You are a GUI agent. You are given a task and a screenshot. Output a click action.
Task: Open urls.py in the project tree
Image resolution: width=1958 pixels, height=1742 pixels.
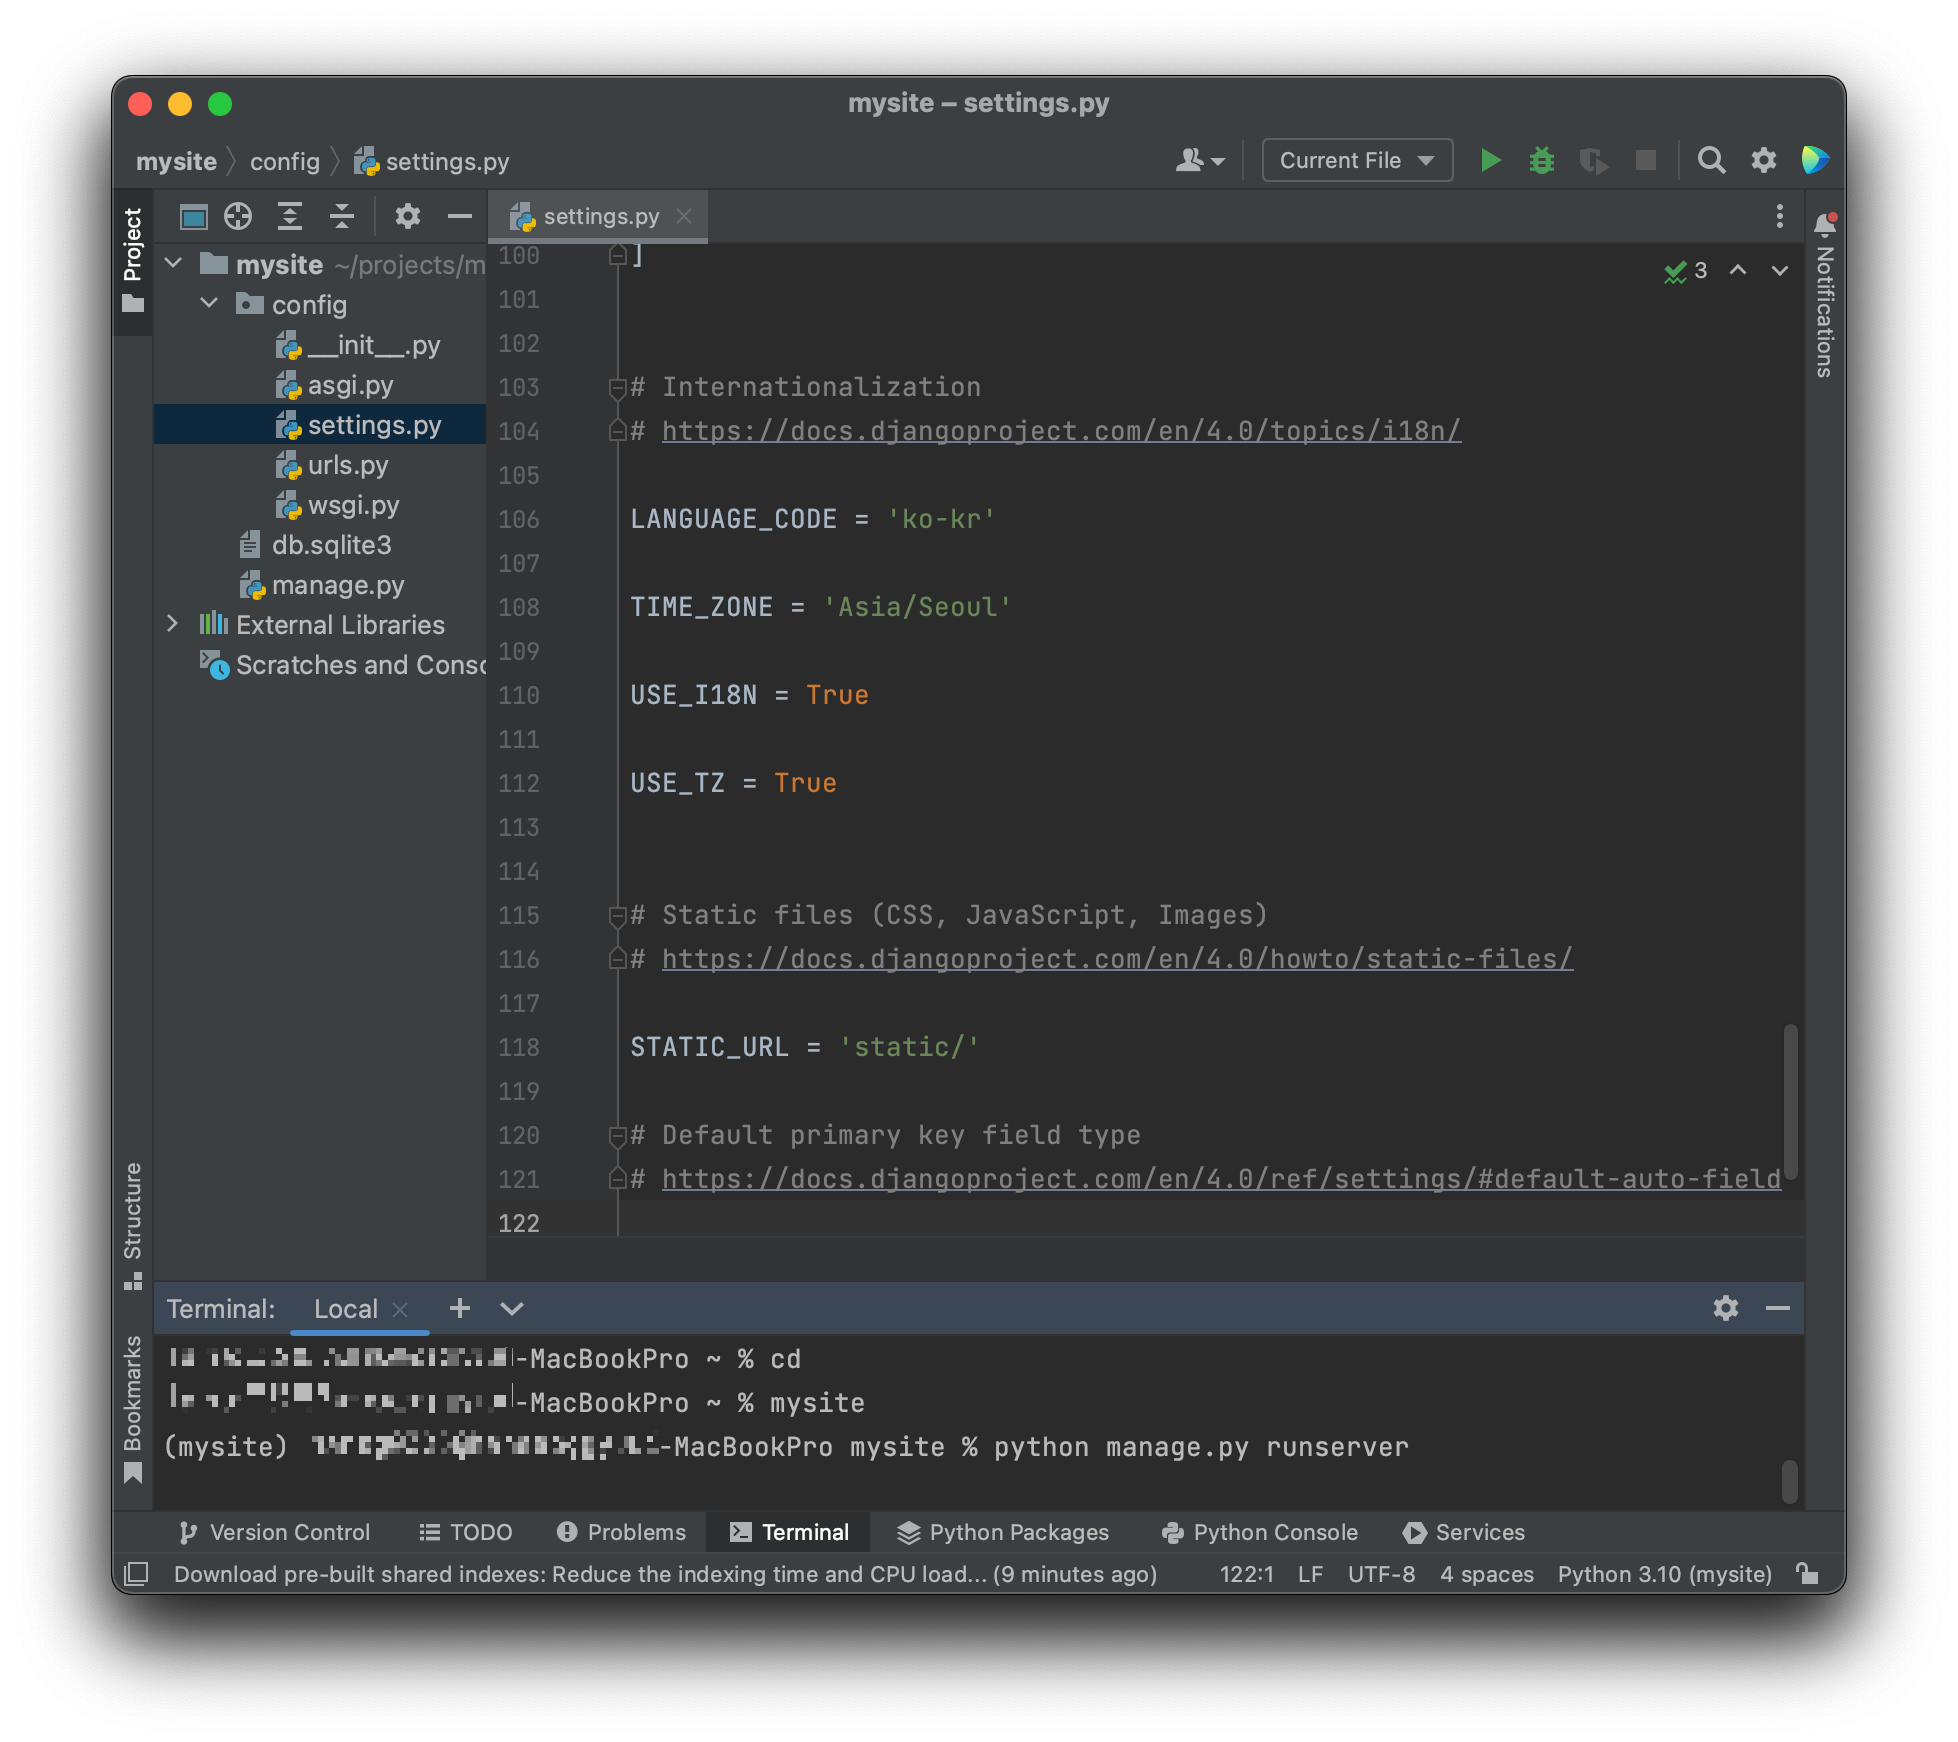[347, 465]
